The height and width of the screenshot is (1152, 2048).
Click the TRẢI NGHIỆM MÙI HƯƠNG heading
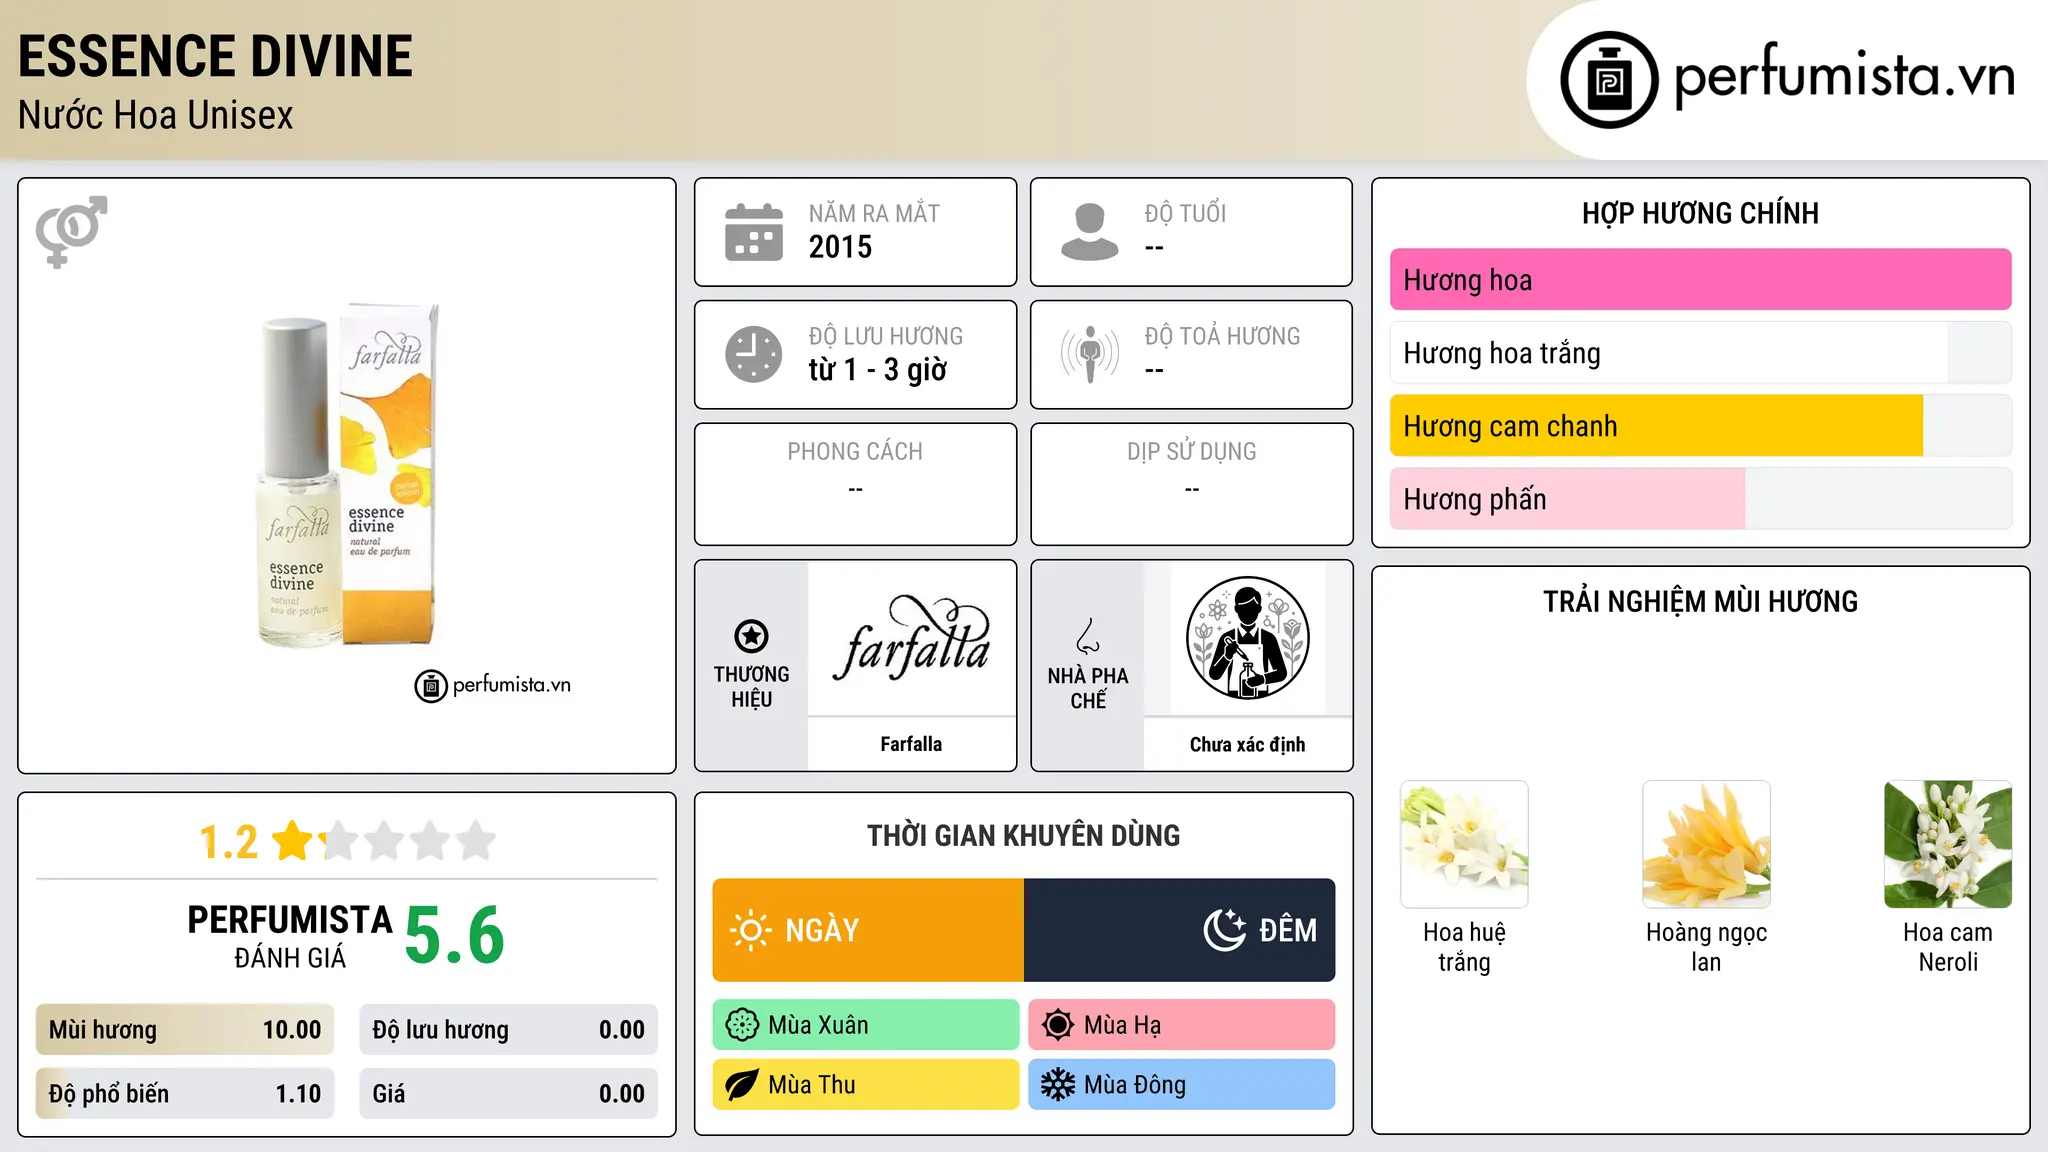click(1700, 601)
